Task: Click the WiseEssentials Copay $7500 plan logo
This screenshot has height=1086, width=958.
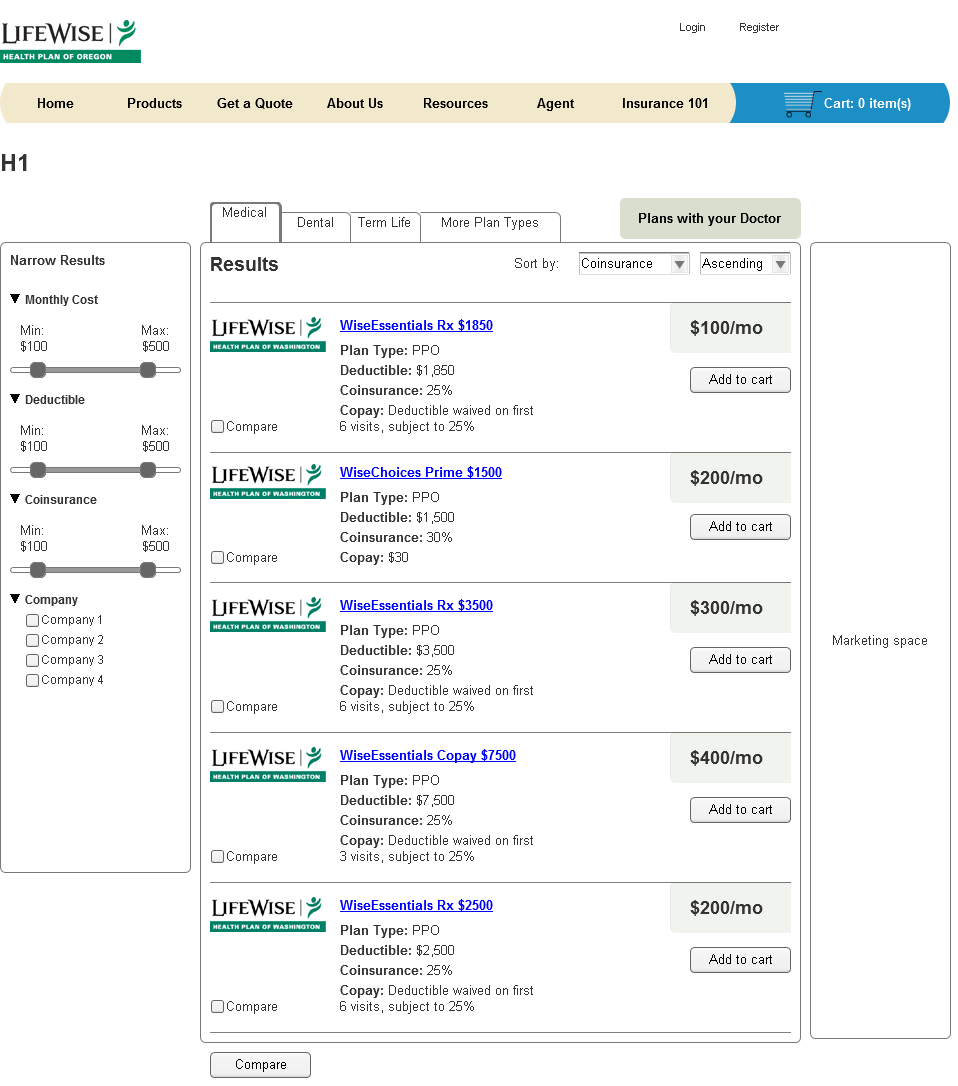Action: 268,764
